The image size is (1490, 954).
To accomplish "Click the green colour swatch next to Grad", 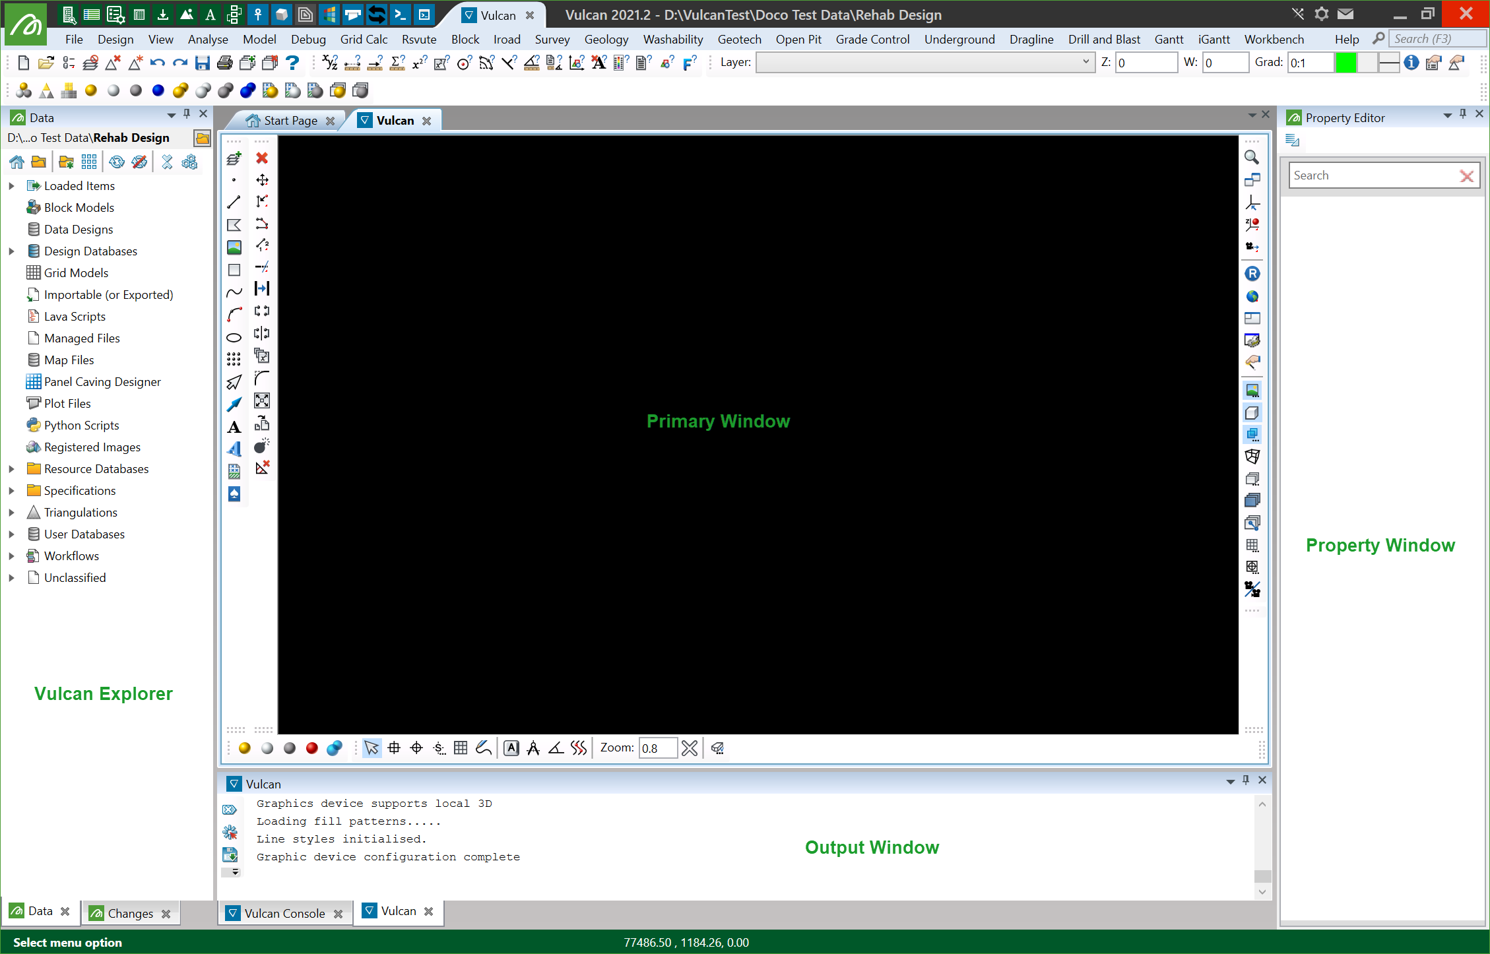I will (x=1345, y=62).
